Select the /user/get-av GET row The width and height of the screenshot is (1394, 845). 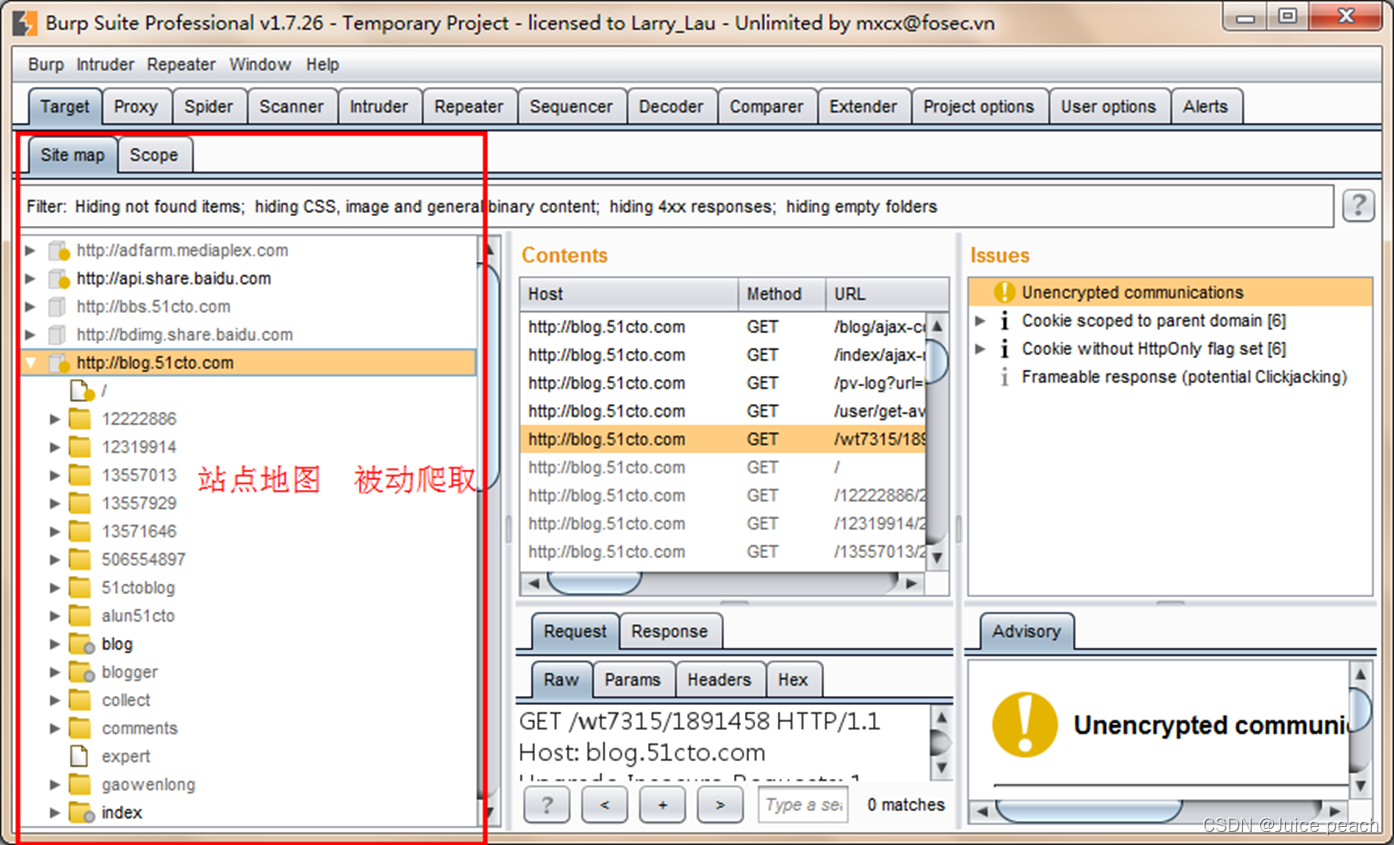(x=724, y=411)
